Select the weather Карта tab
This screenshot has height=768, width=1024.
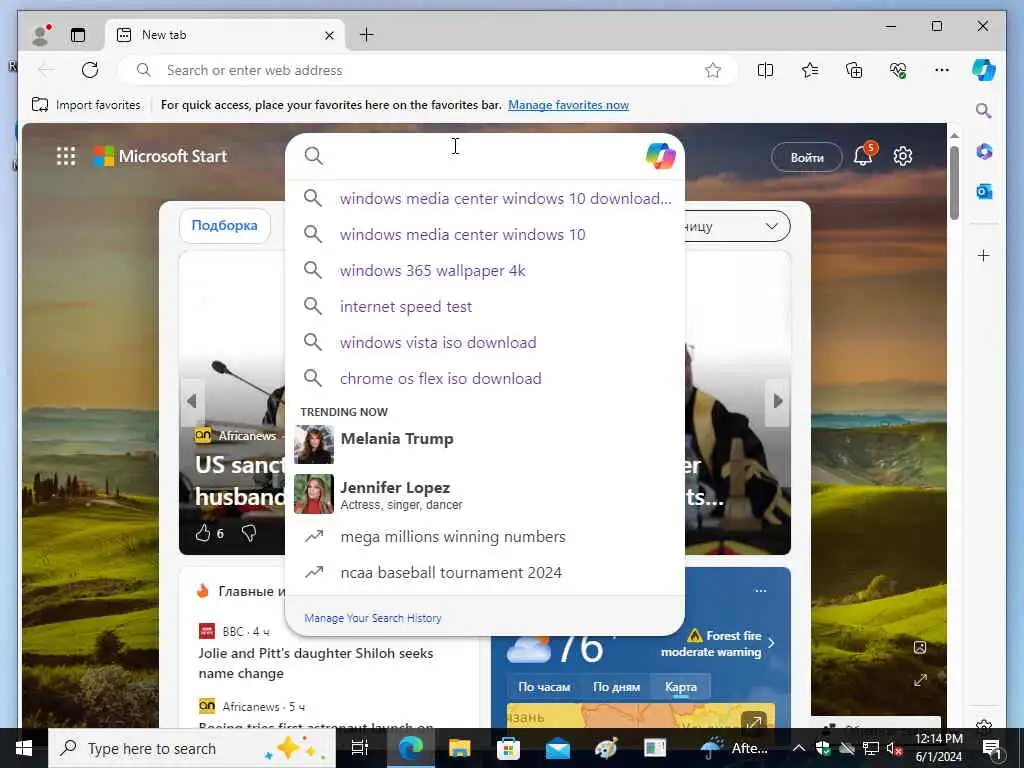point(680,687)
